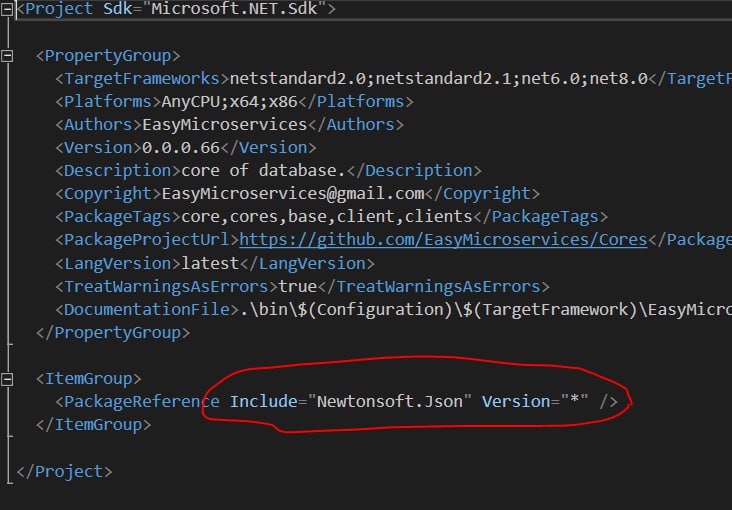This screenshot has height=510, width=732.
Task: Click the DocumentationFile path value
Action: coord(486,310)
